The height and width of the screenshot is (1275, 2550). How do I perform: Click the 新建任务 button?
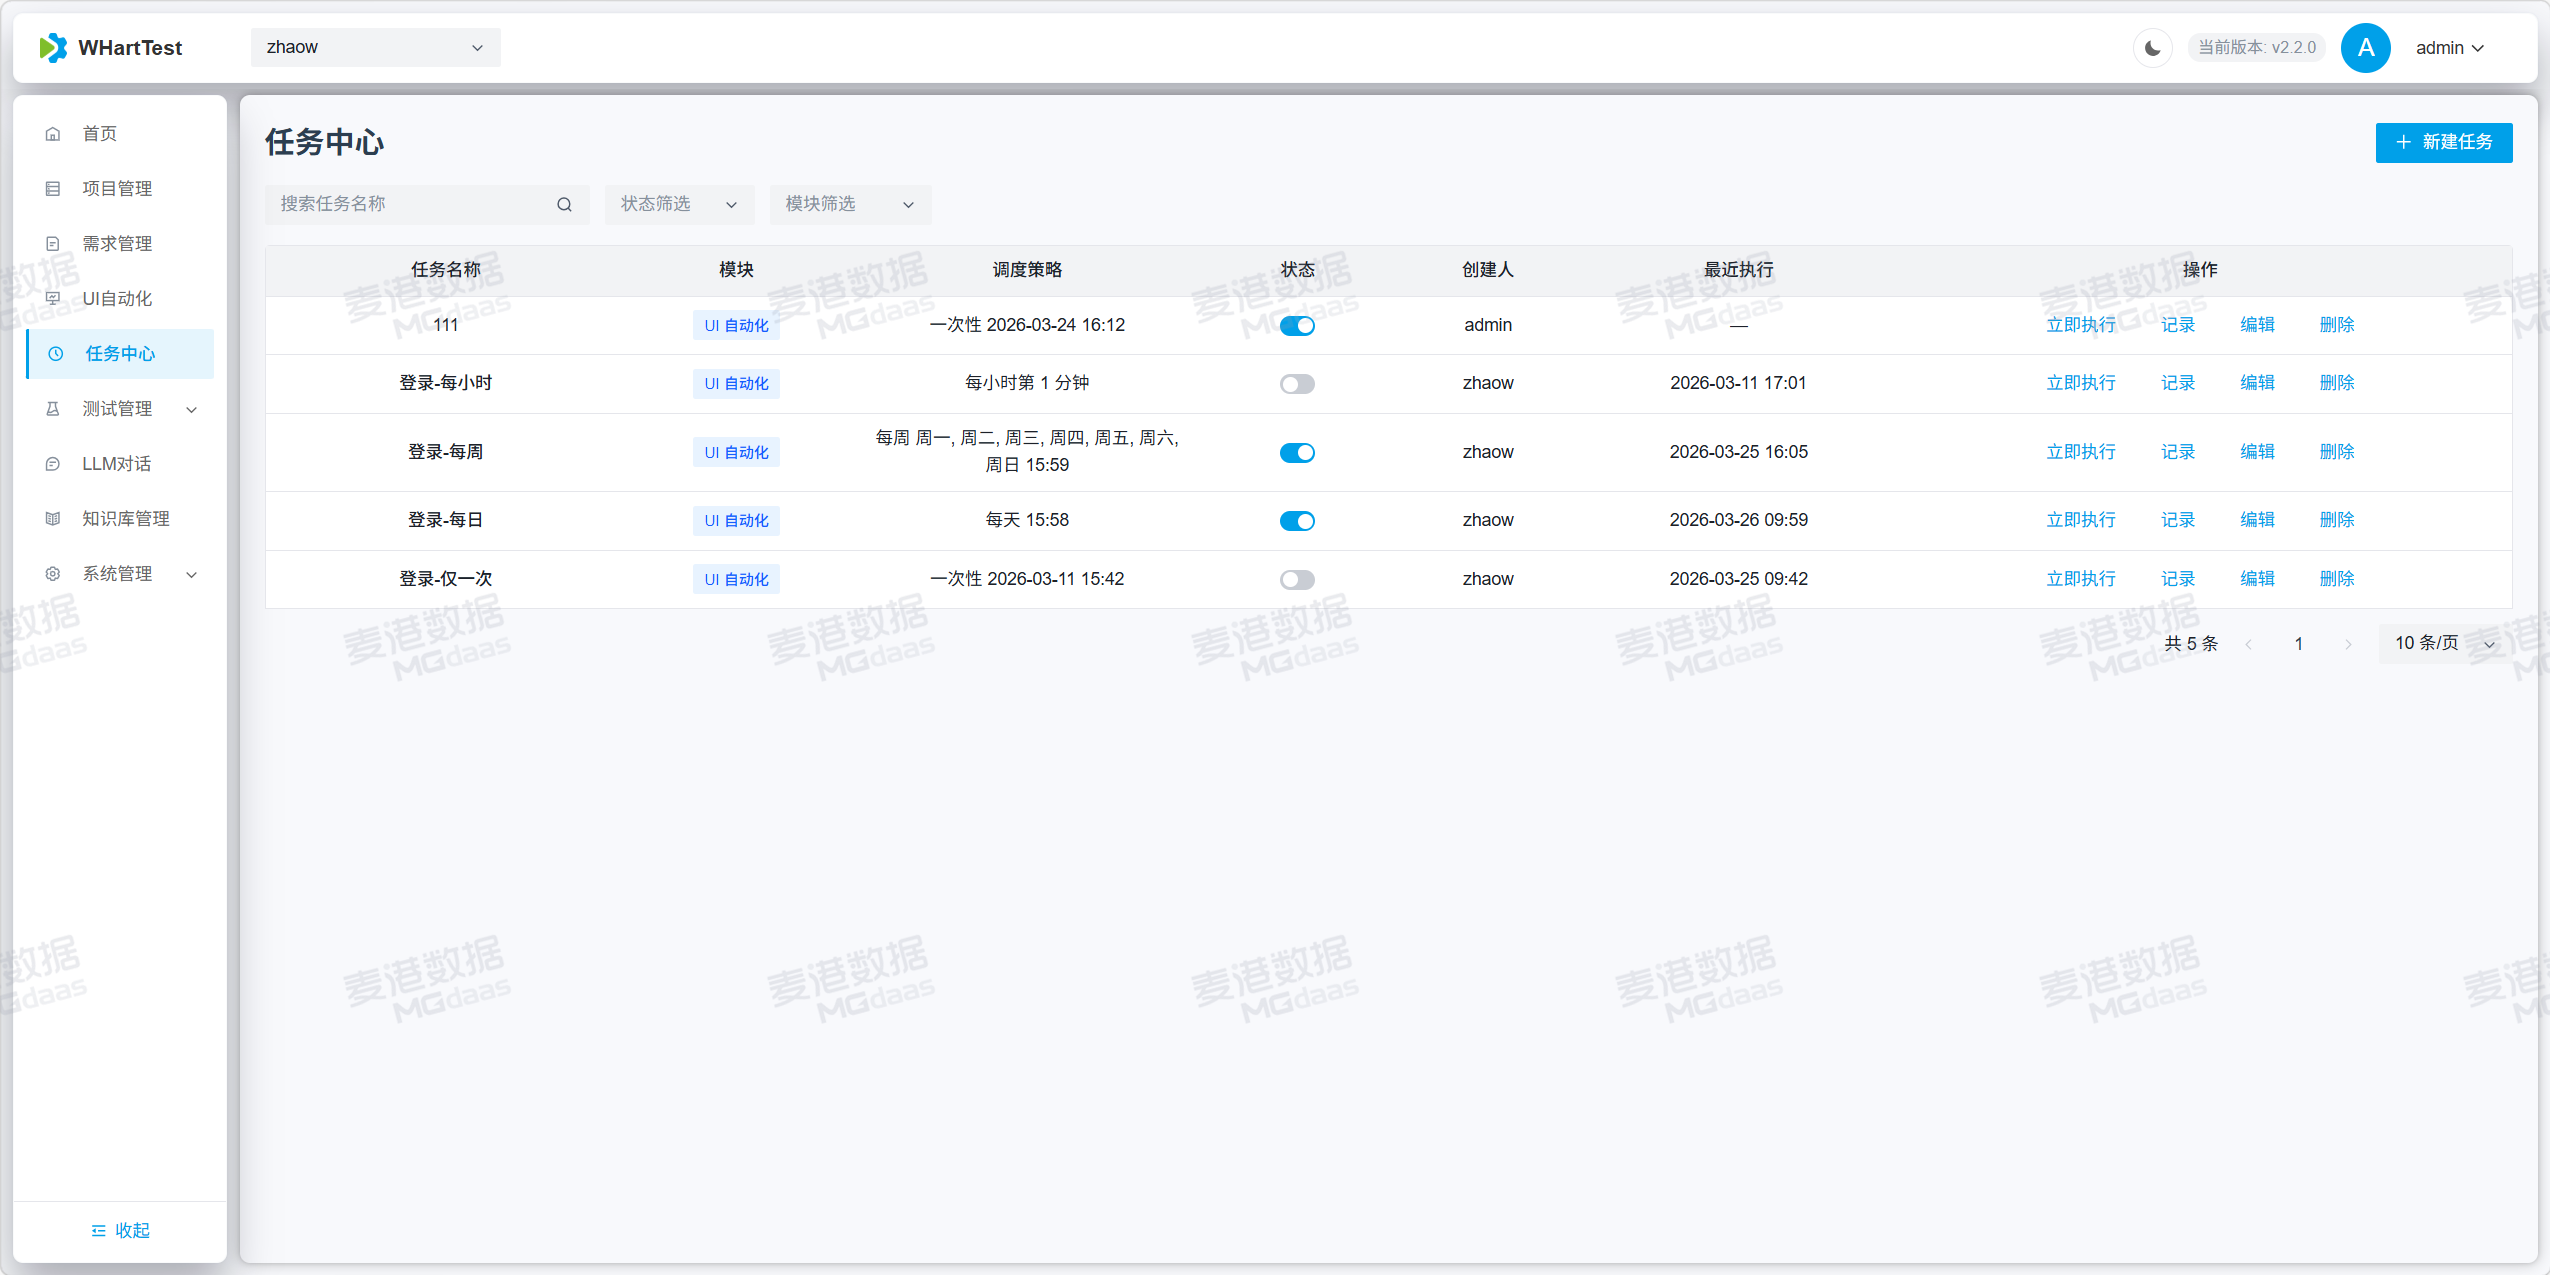pyautogui.click(x=2443, y=143)
